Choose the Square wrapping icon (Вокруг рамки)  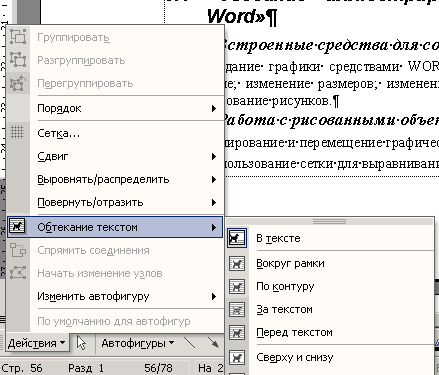tap(237, 263)
